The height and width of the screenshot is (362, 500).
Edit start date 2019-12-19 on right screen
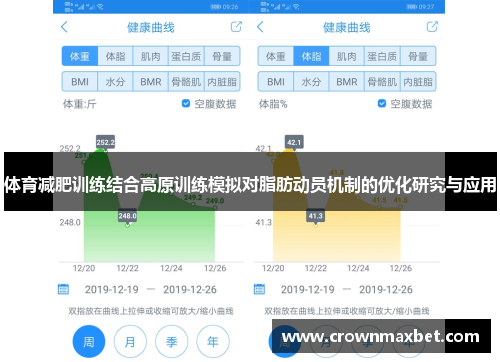click(308, 289)
